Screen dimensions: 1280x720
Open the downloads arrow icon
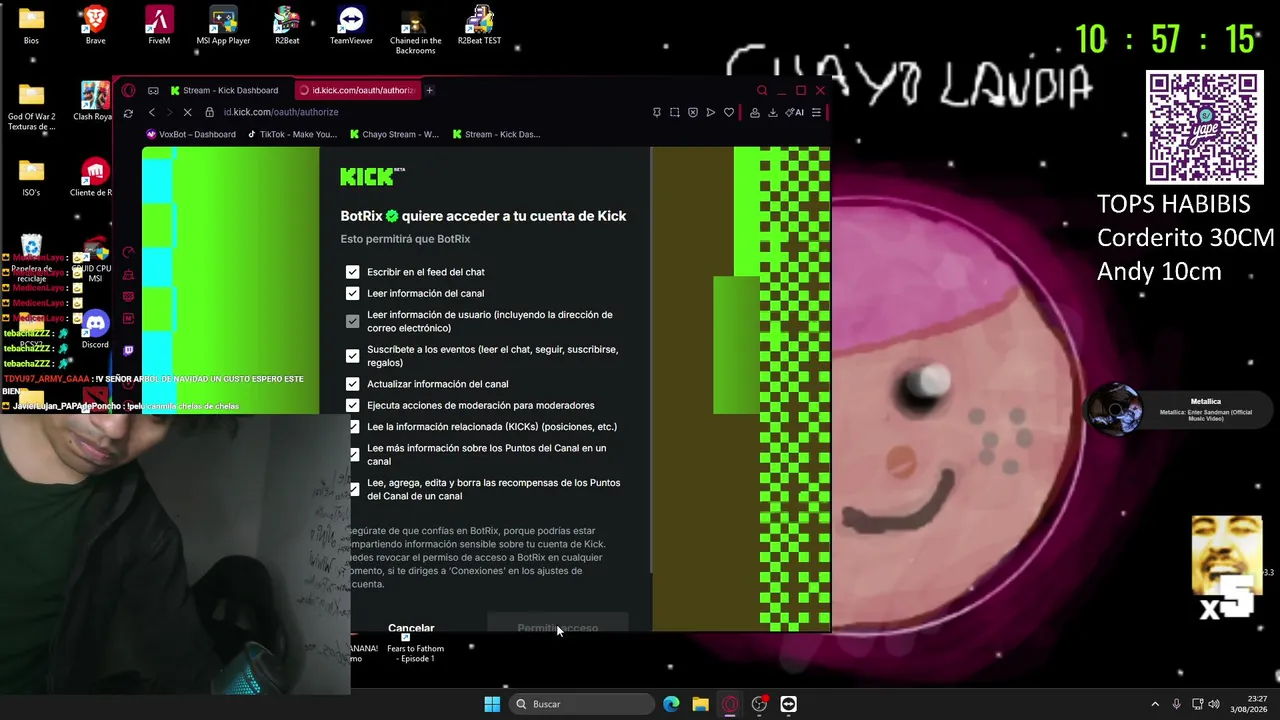[773, 113]
